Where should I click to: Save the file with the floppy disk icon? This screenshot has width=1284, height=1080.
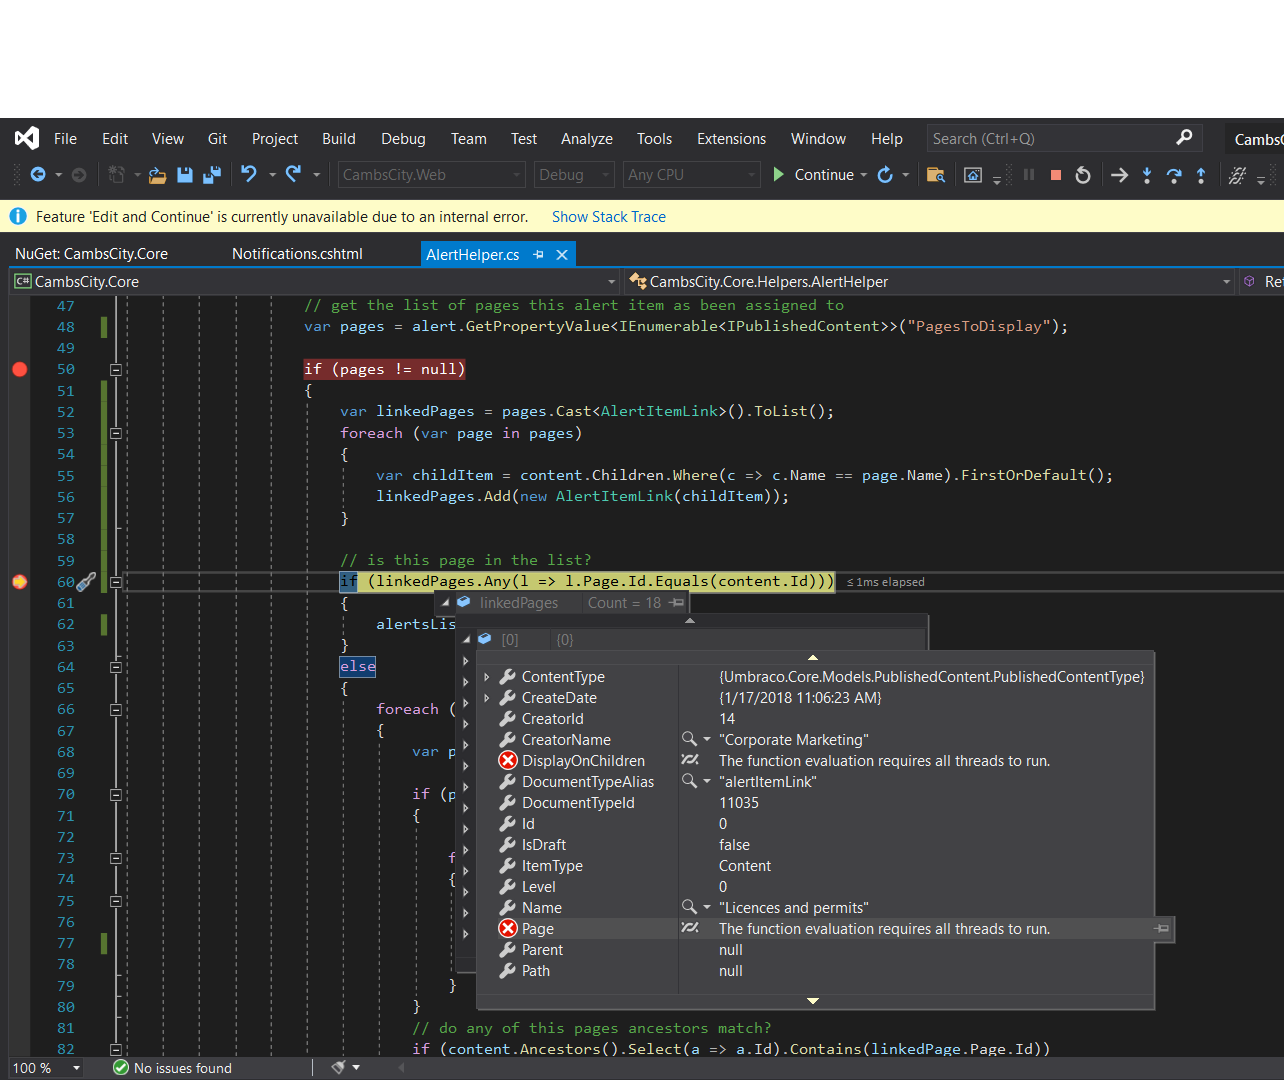[x=185, y=175]
